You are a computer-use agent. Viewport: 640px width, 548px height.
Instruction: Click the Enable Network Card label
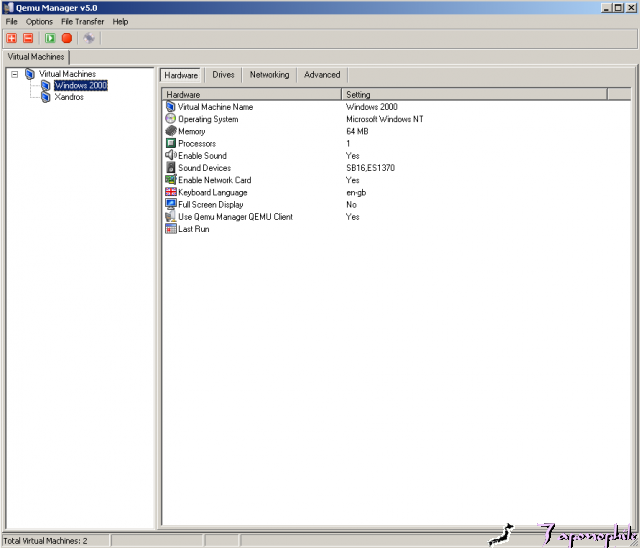(215, 180)
